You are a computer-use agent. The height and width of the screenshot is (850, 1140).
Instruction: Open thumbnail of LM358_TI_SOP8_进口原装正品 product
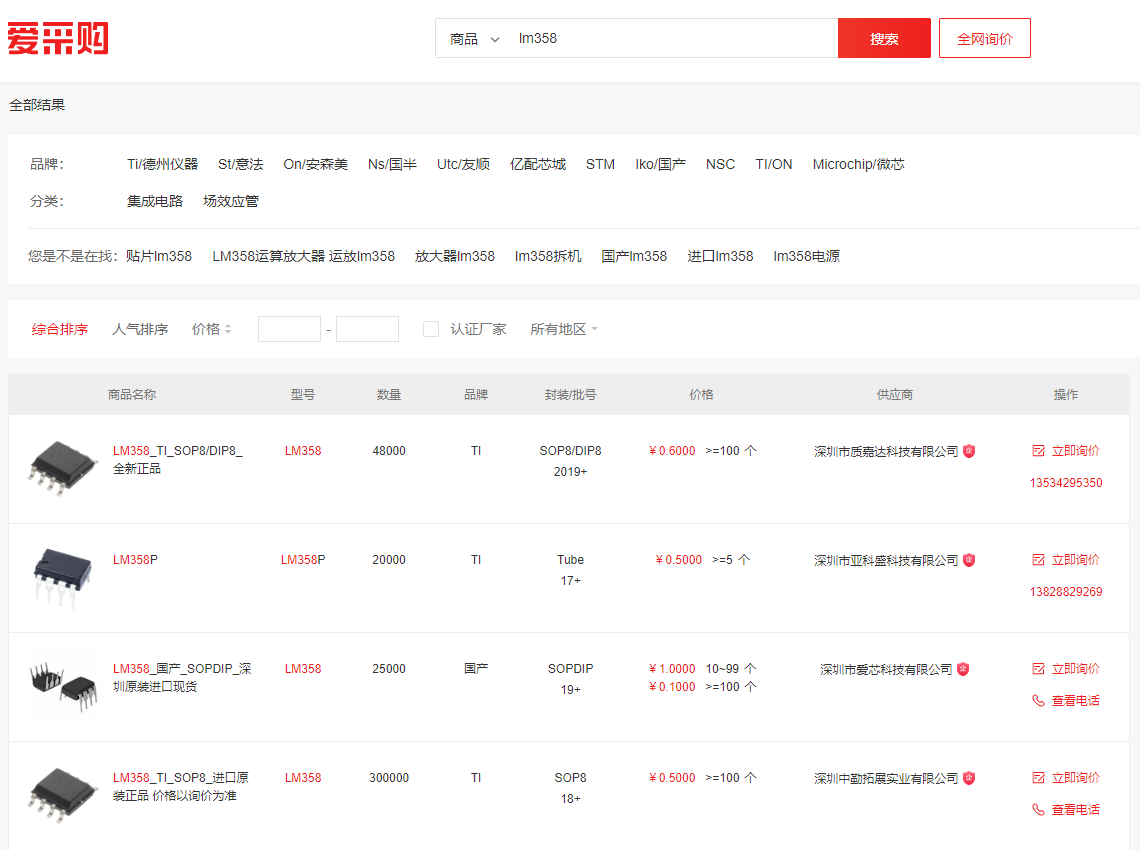coord(63,795)
